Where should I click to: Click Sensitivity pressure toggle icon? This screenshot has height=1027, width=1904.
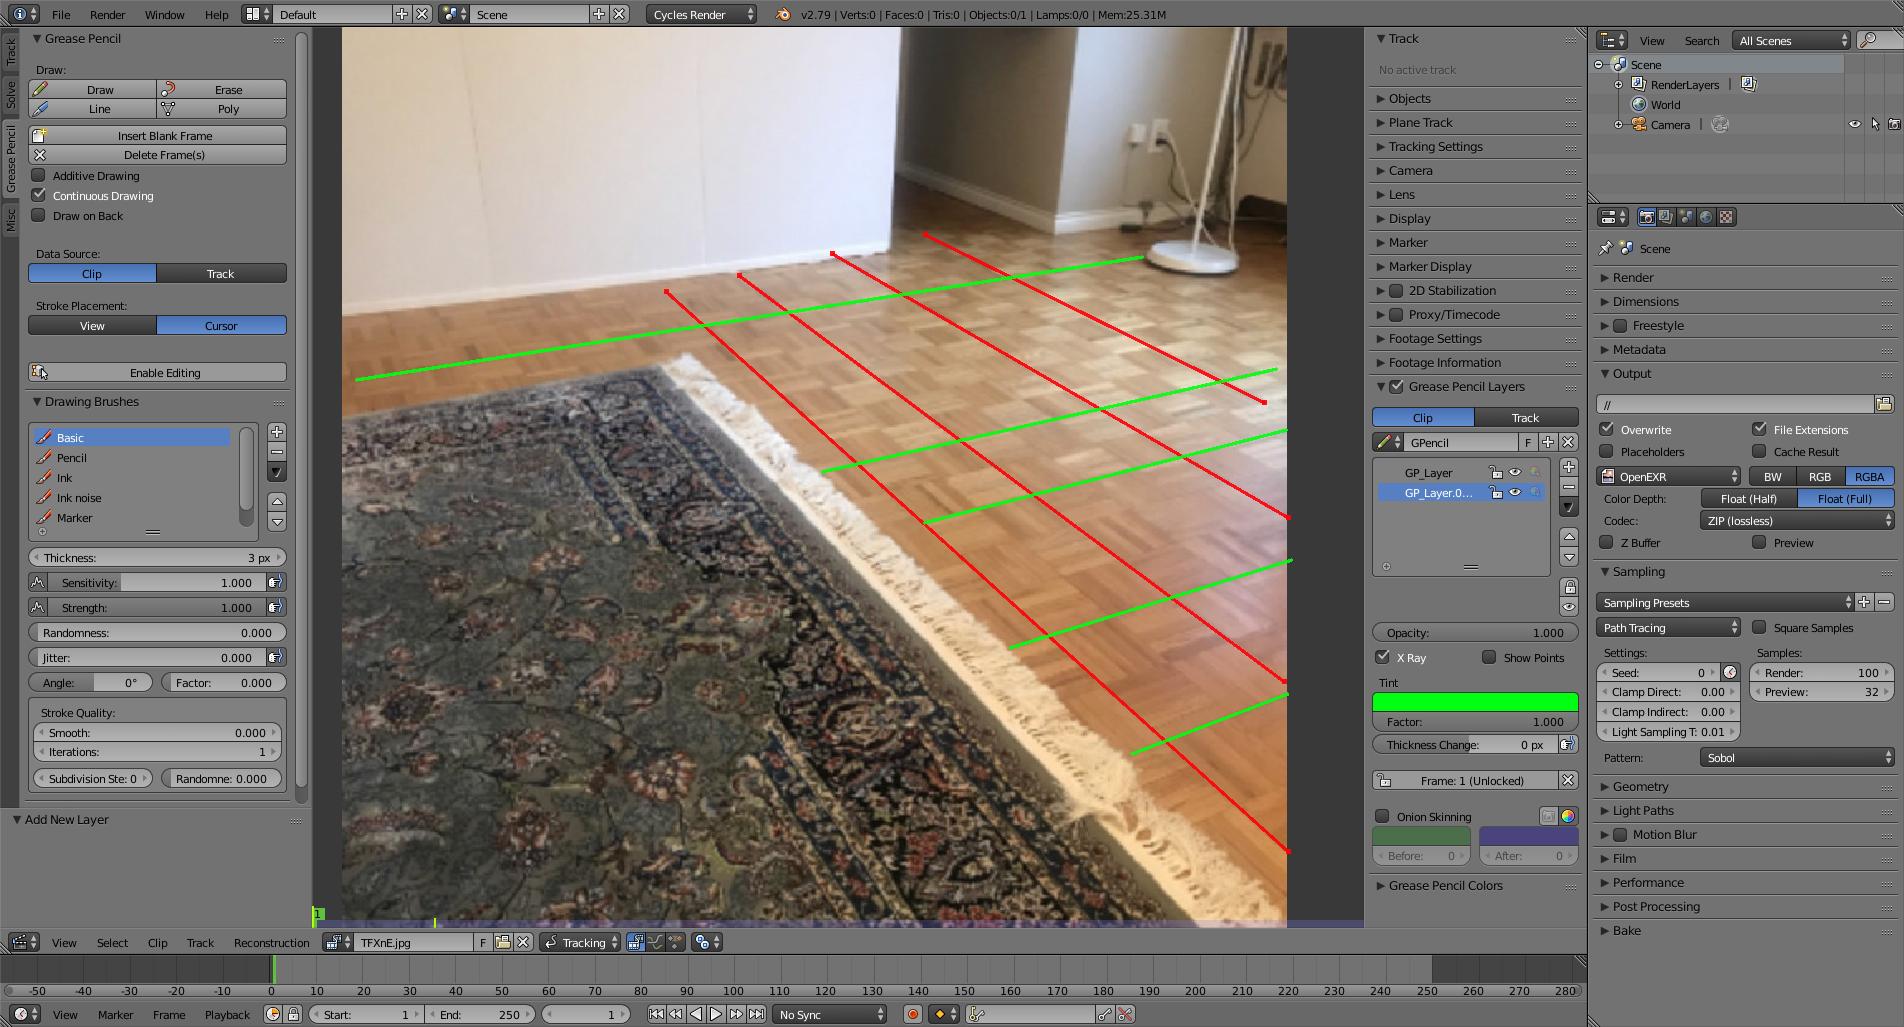tap(275, 582)
